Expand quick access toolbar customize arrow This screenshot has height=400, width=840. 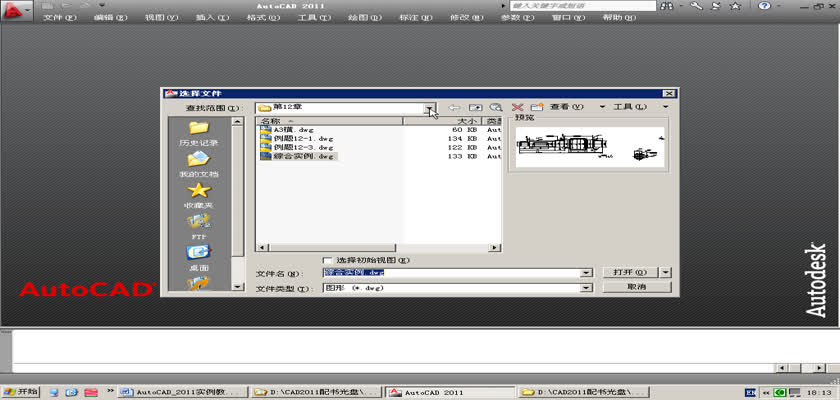[x=102, y=5]
